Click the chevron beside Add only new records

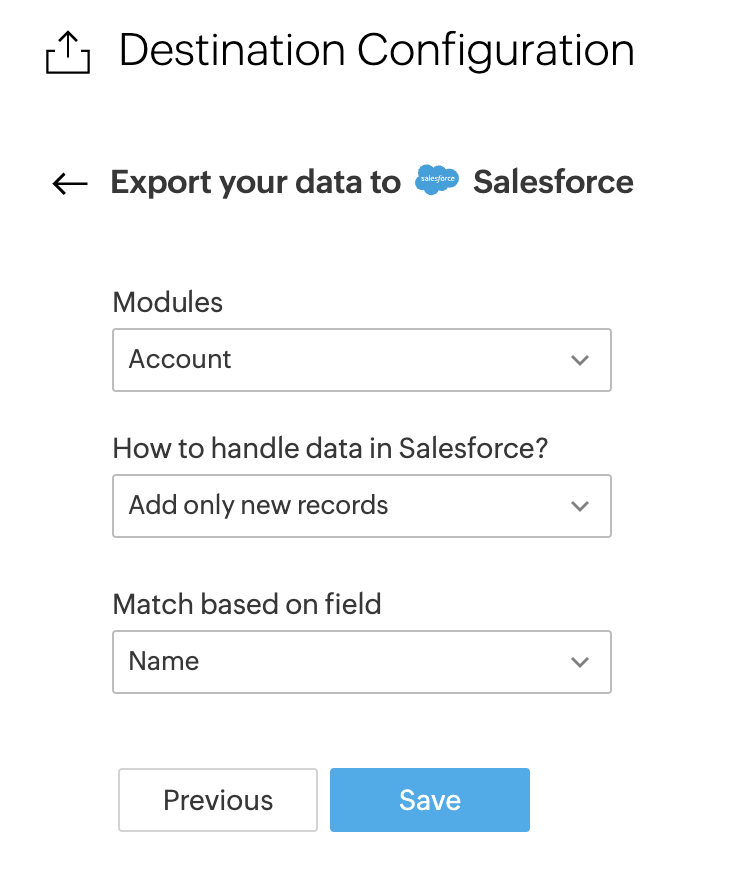(x=580, y=506)
